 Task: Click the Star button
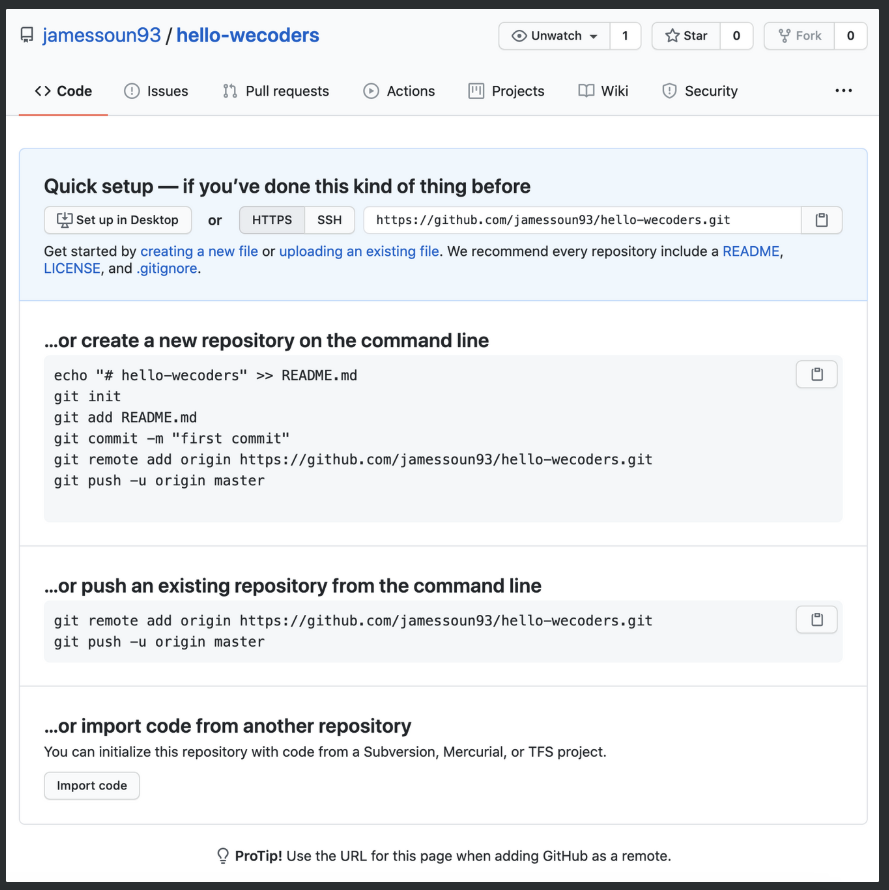point(686,36)
